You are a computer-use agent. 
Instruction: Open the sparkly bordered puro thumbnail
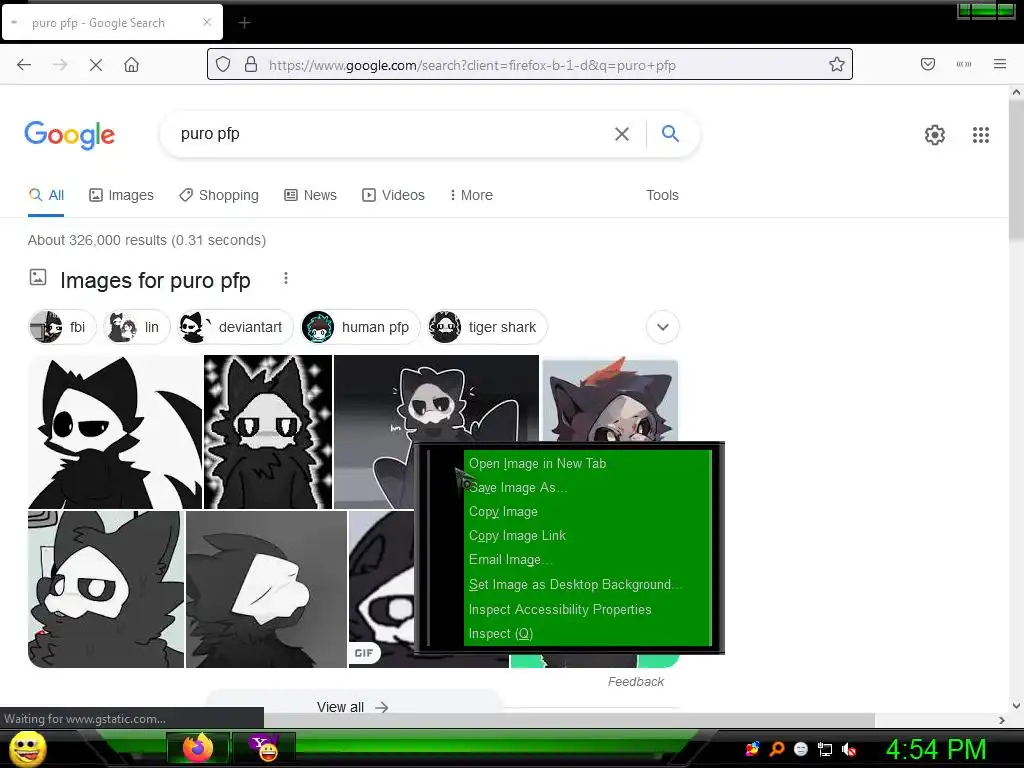[268, 432]
